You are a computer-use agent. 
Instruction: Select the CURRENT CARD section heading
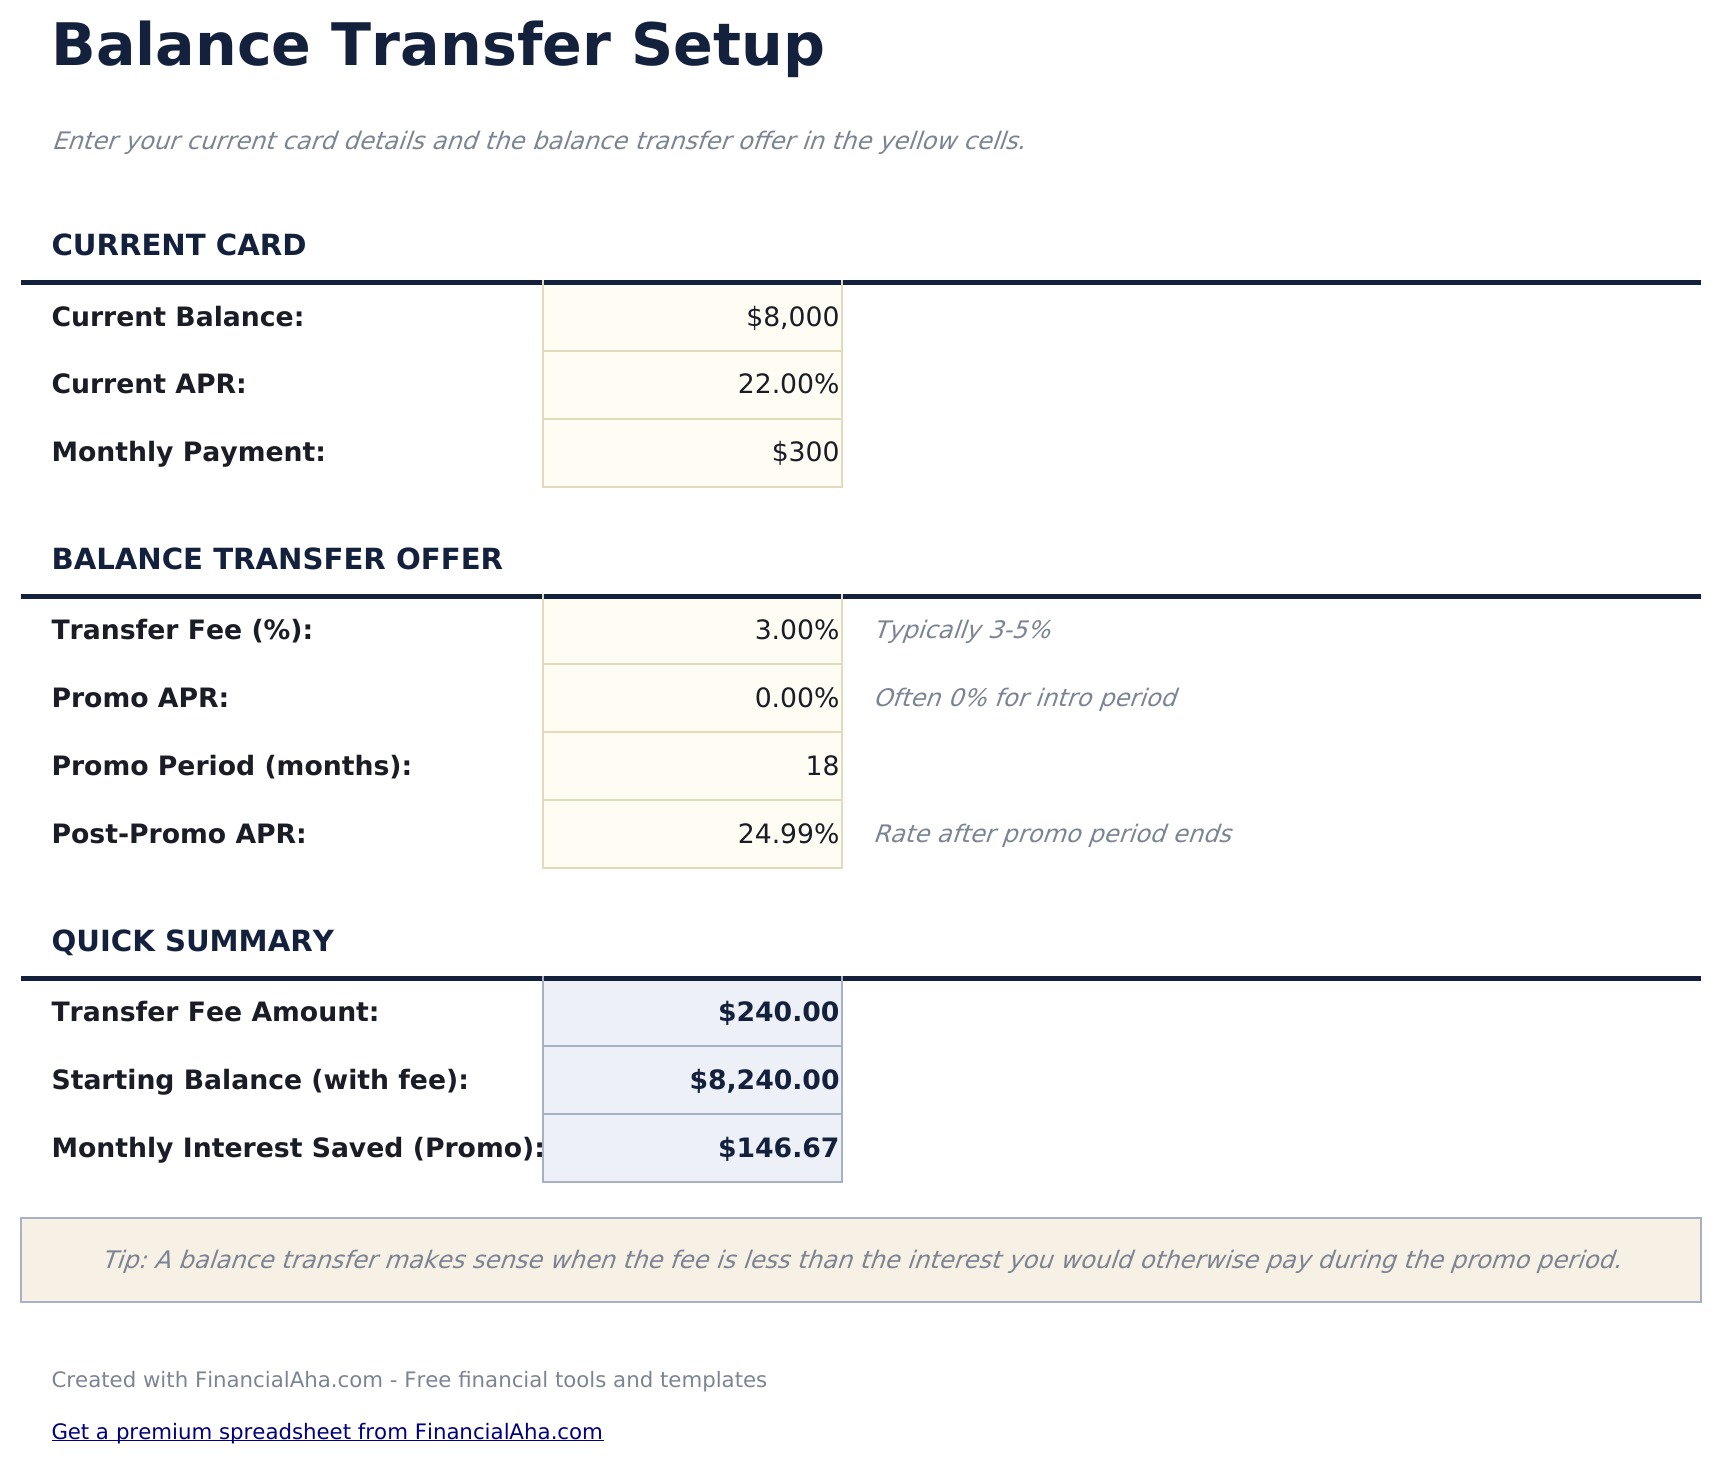click(x=179, y=245)
